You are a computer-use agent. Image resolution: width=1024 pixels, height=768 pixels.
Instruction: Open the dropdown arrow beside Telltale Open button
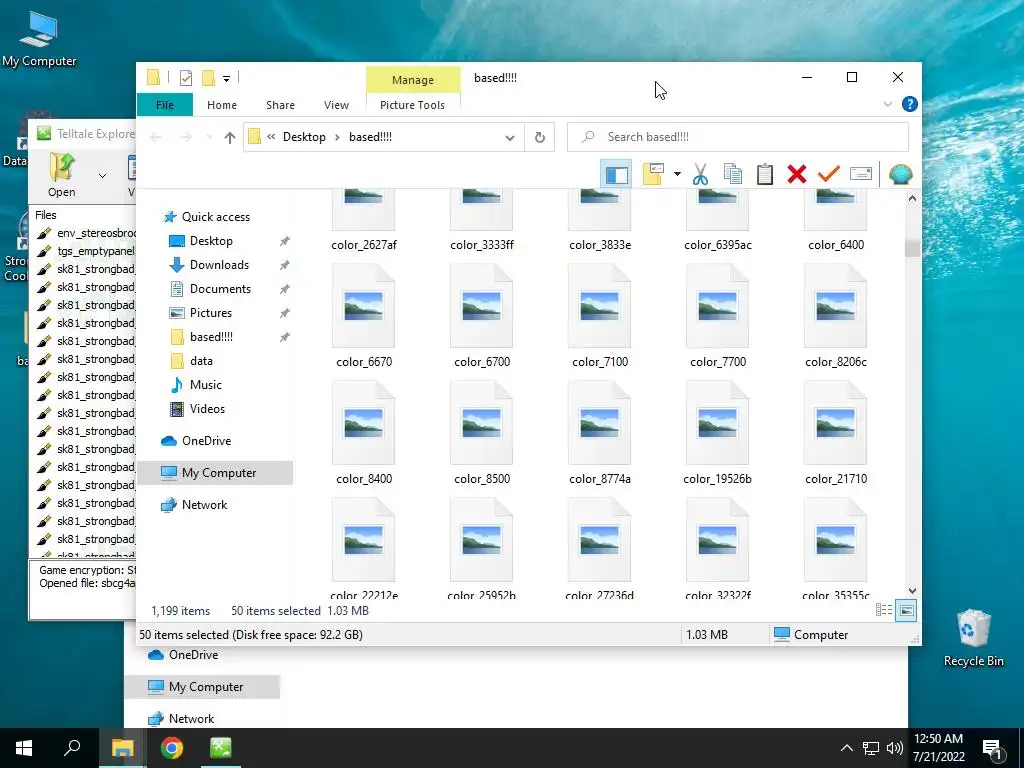pos(103,176)
